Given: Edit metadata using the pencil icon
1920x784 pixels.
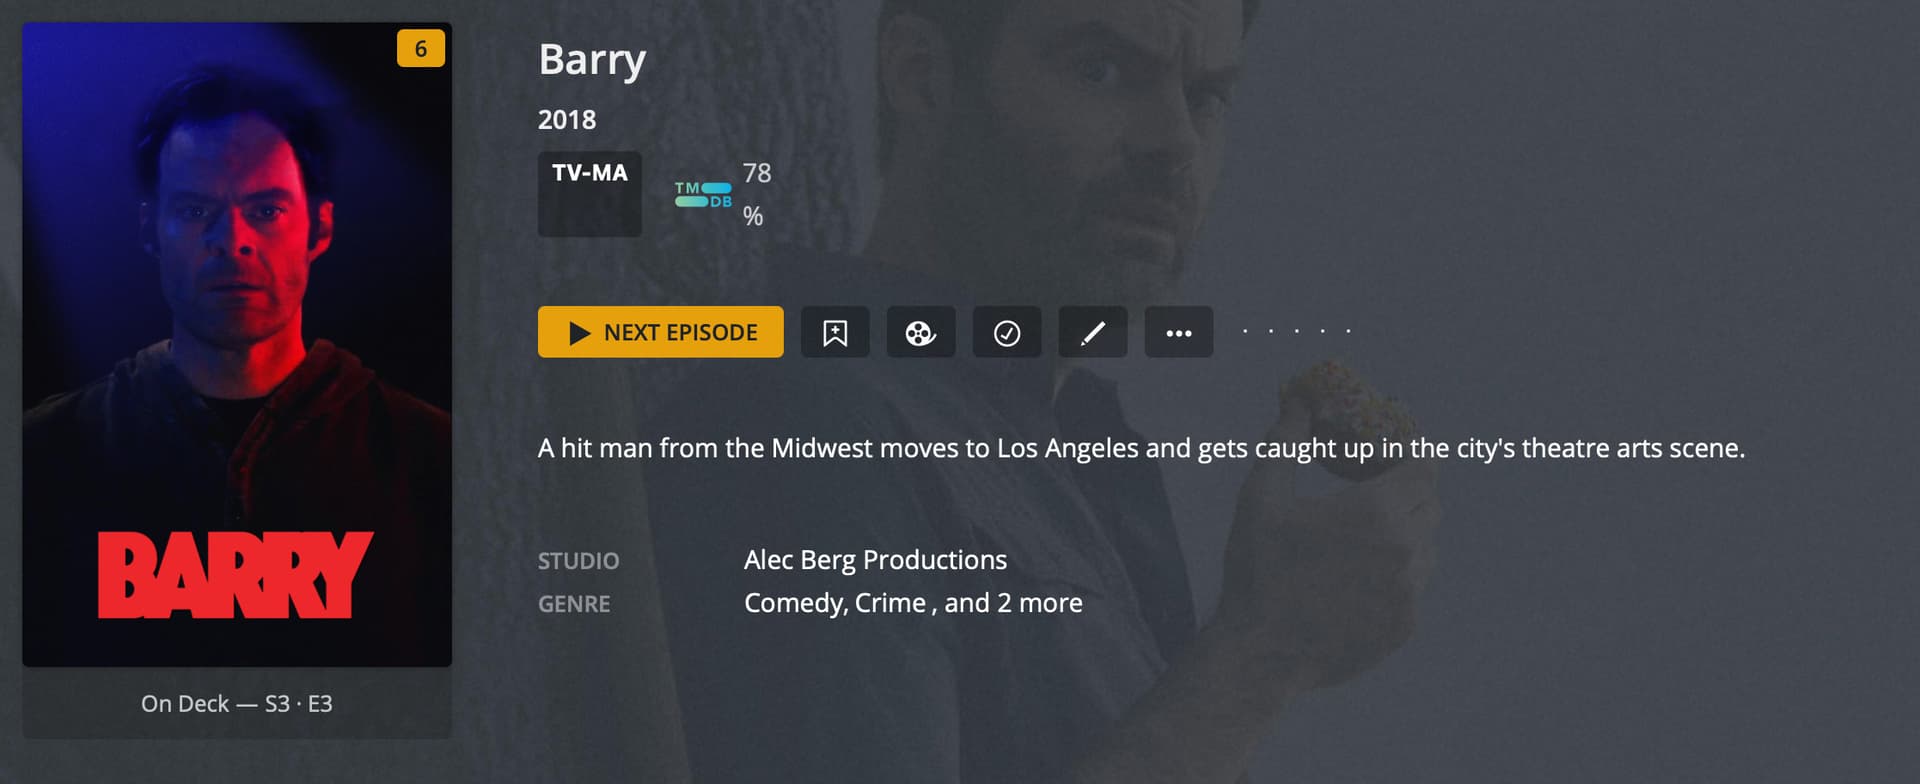Looking at the screenshot, I should click(x=1093, y=332).
